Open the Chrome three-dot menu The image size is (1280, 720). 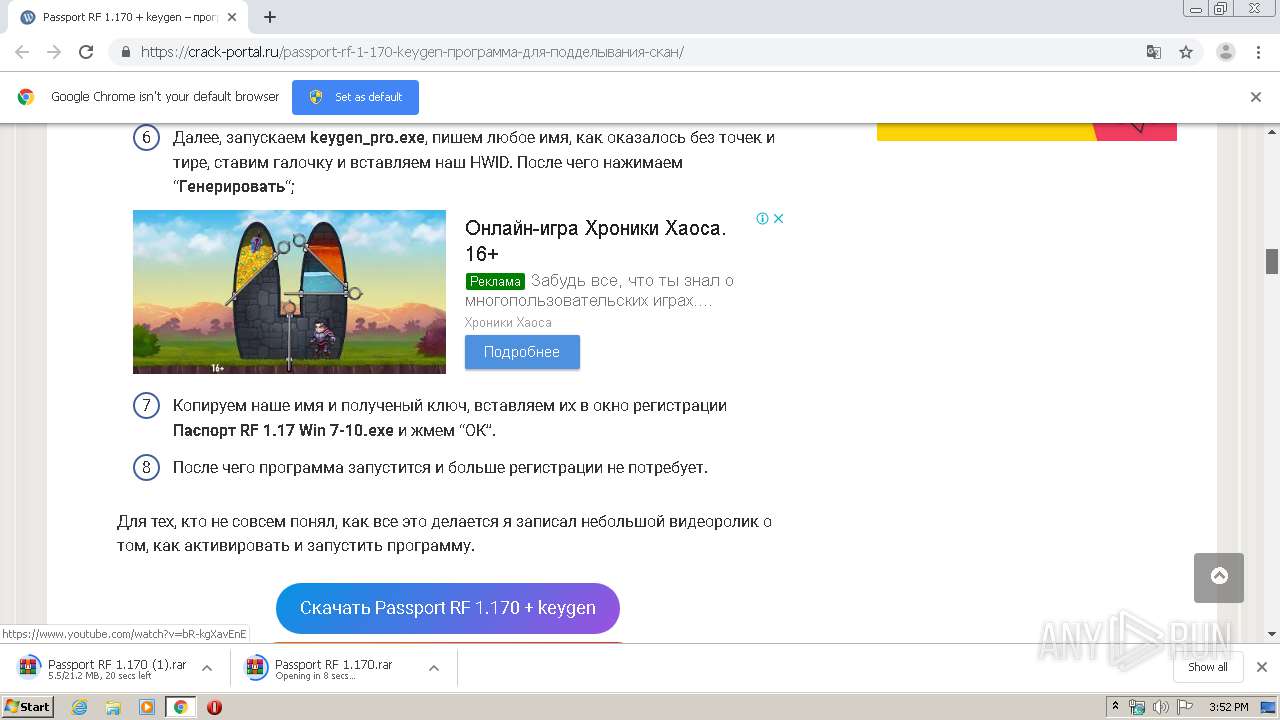(x=1258, y=52)
